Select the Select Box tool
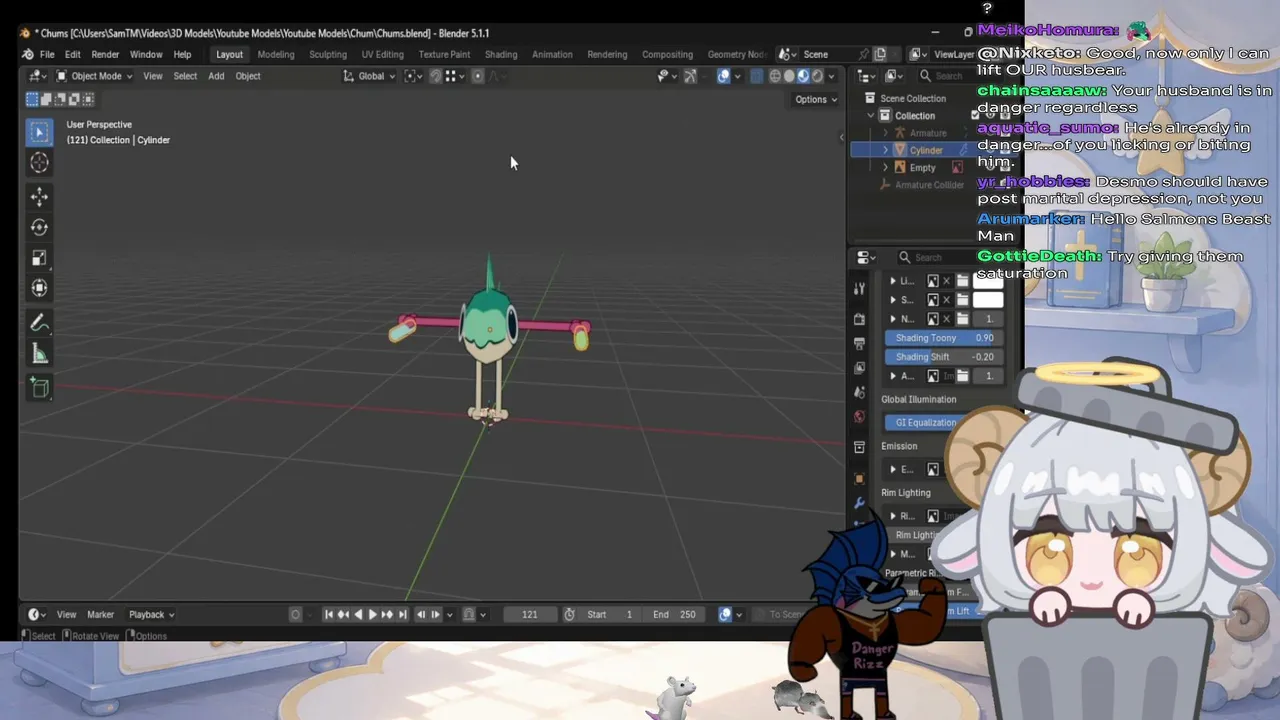 pos(40,132)
